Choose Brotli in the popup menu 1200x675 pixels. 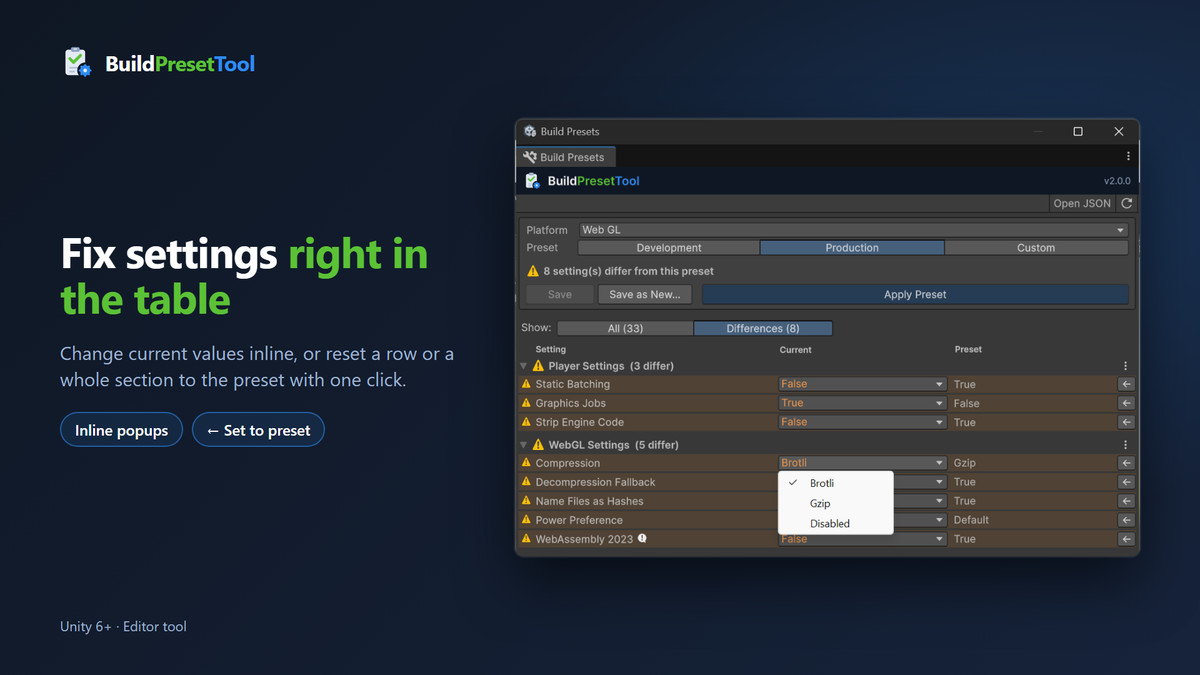point(835,483)
